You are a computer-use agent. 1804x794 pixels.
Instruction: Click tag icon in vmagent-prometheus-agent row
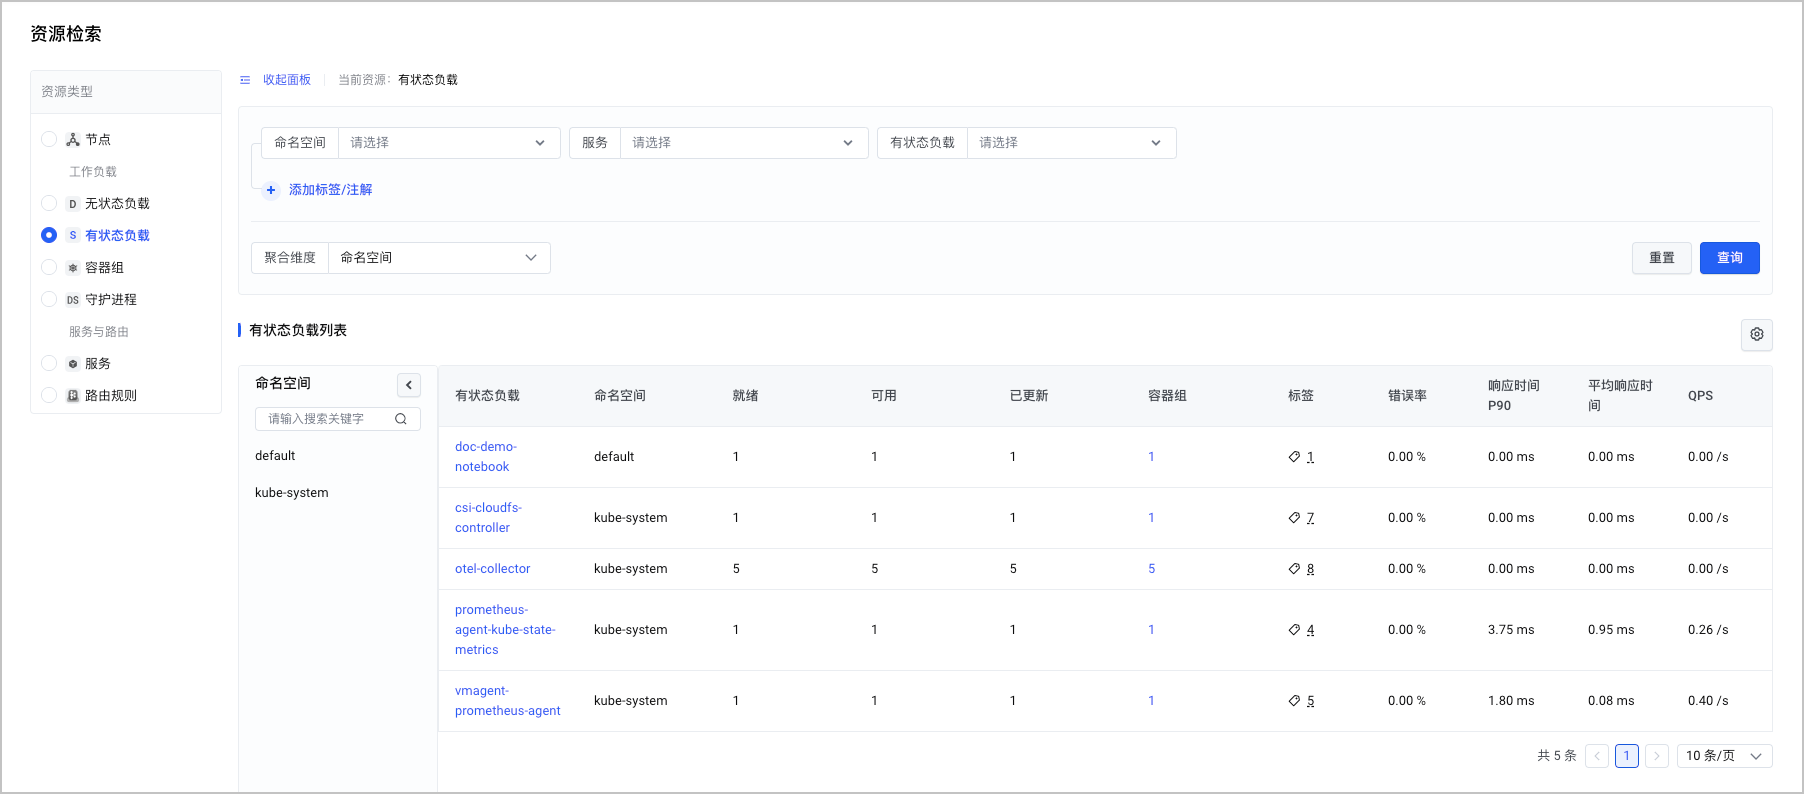pyautogui.click(x=1294, y=701)
